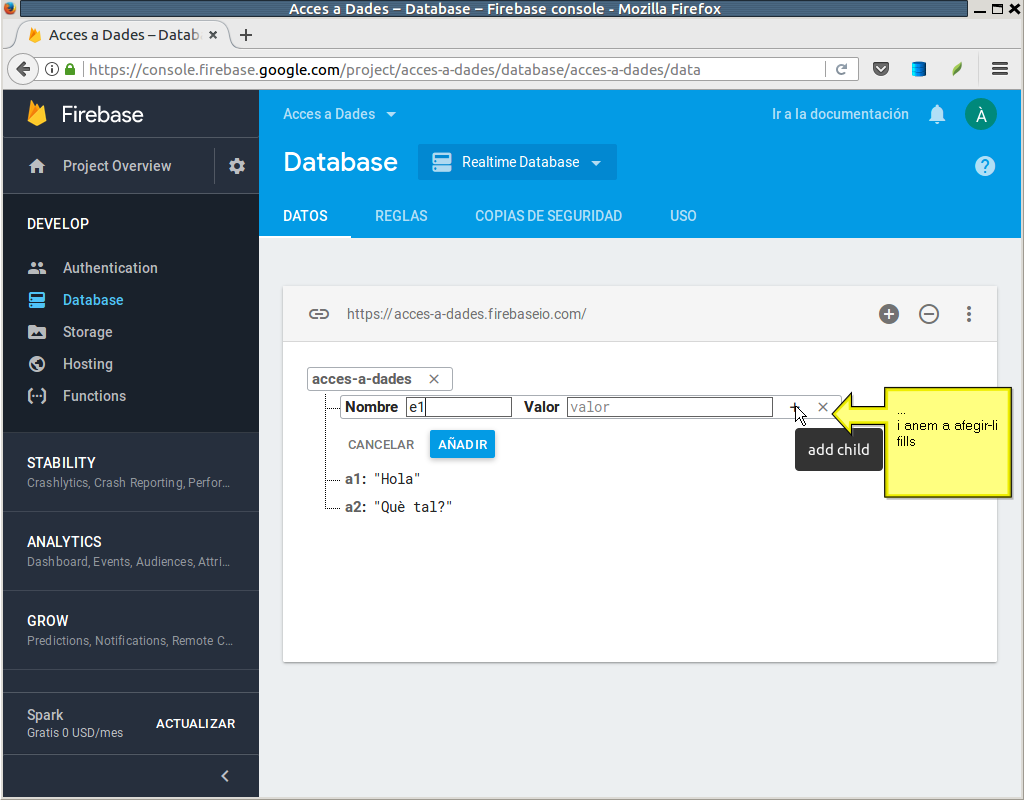Click the browser back arrow
The image size is (1024, 800).
coord(23,69)
